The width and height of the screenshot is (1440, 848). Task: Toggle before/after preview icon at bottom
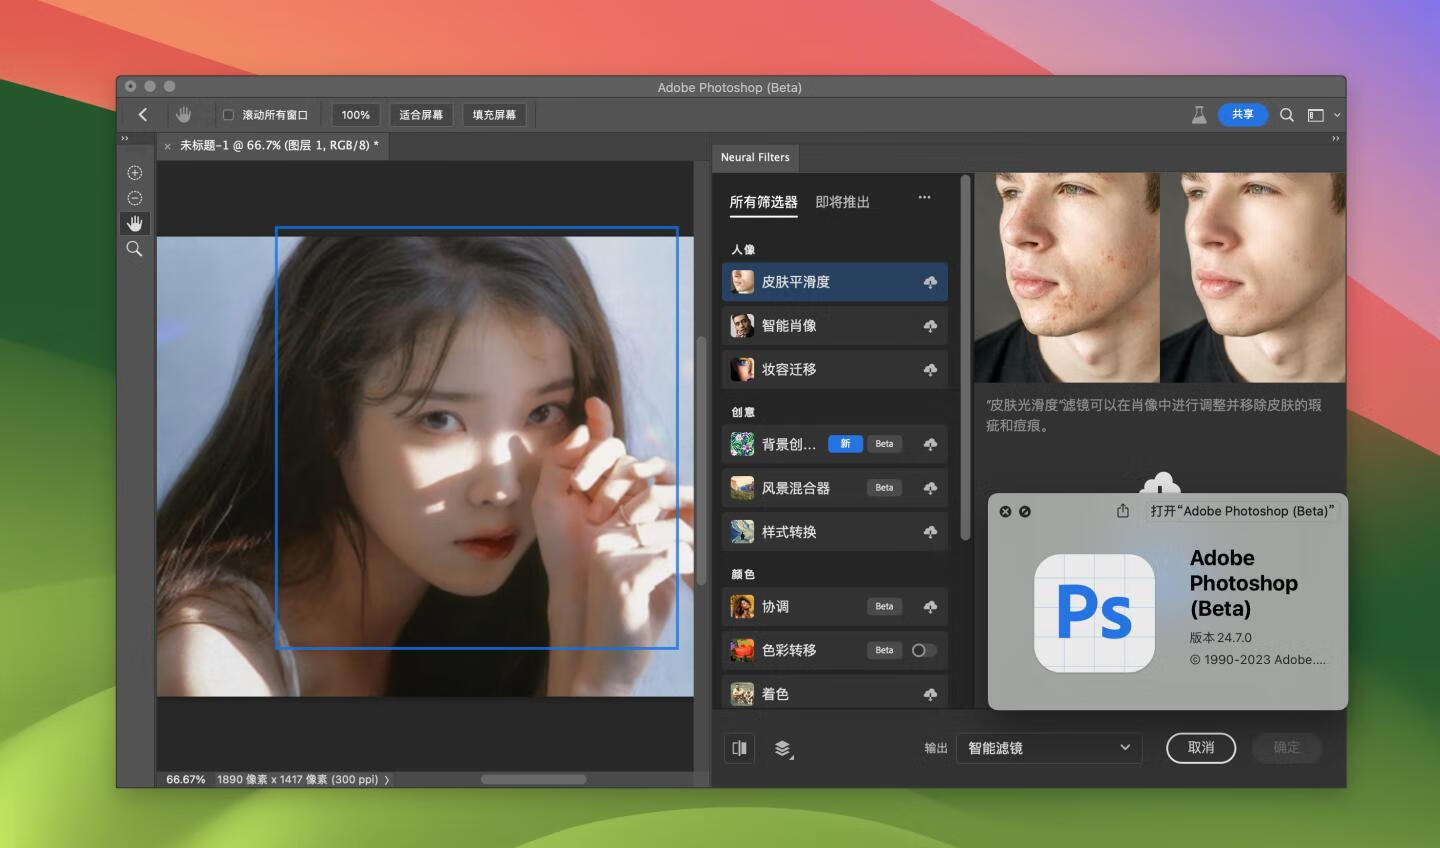740,748
